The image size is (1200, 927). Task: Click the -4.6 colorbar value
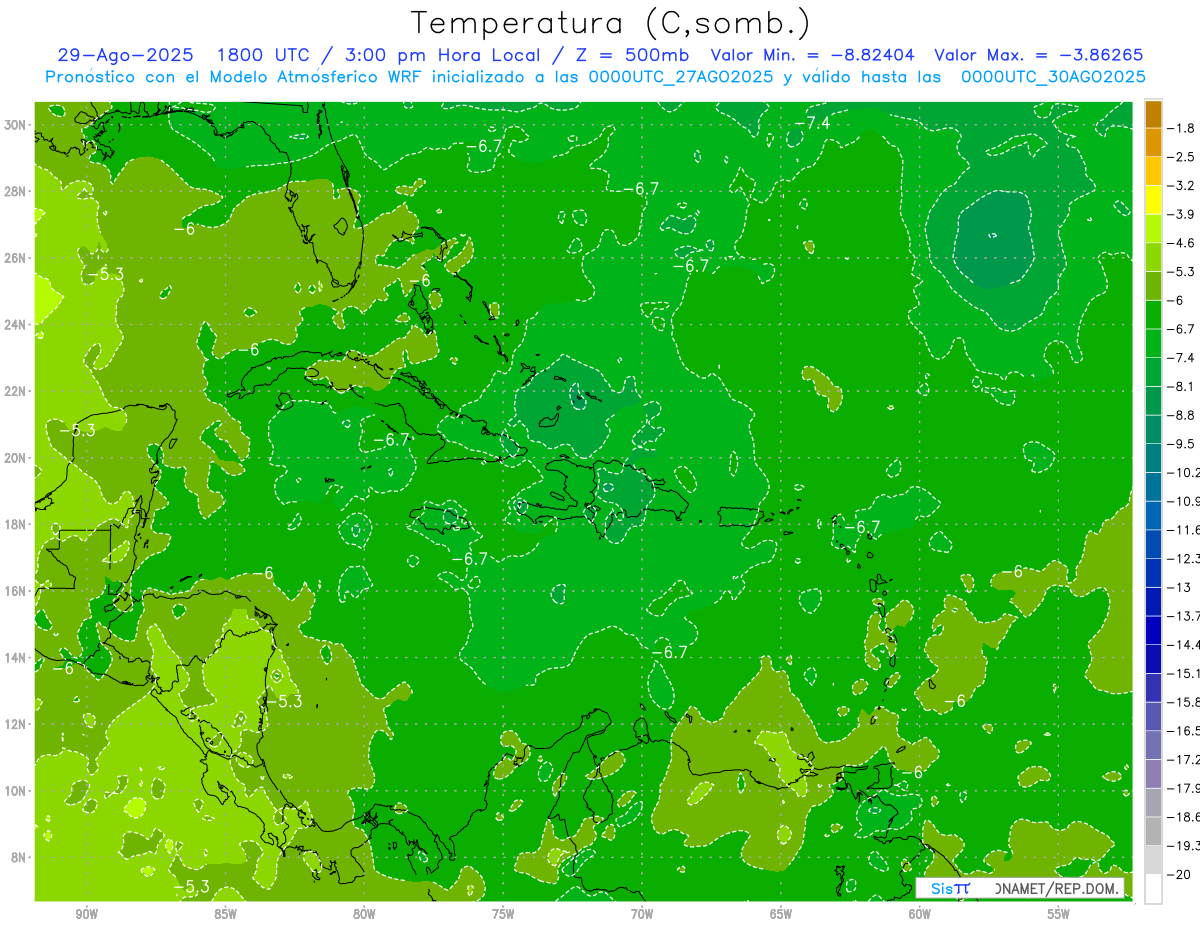point(1182,243)
